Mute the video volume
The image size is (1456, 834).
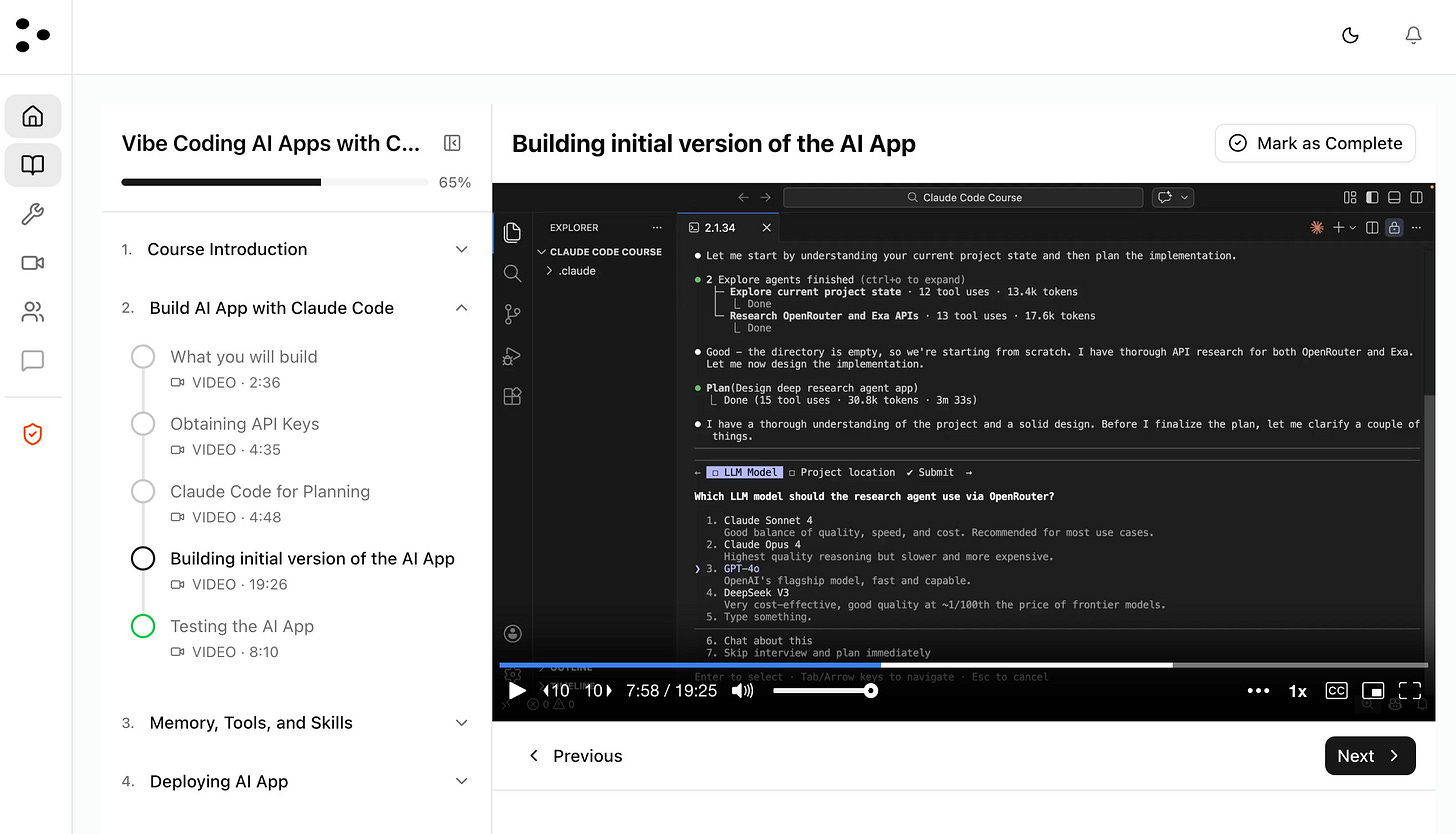click(x=743, y=690)
